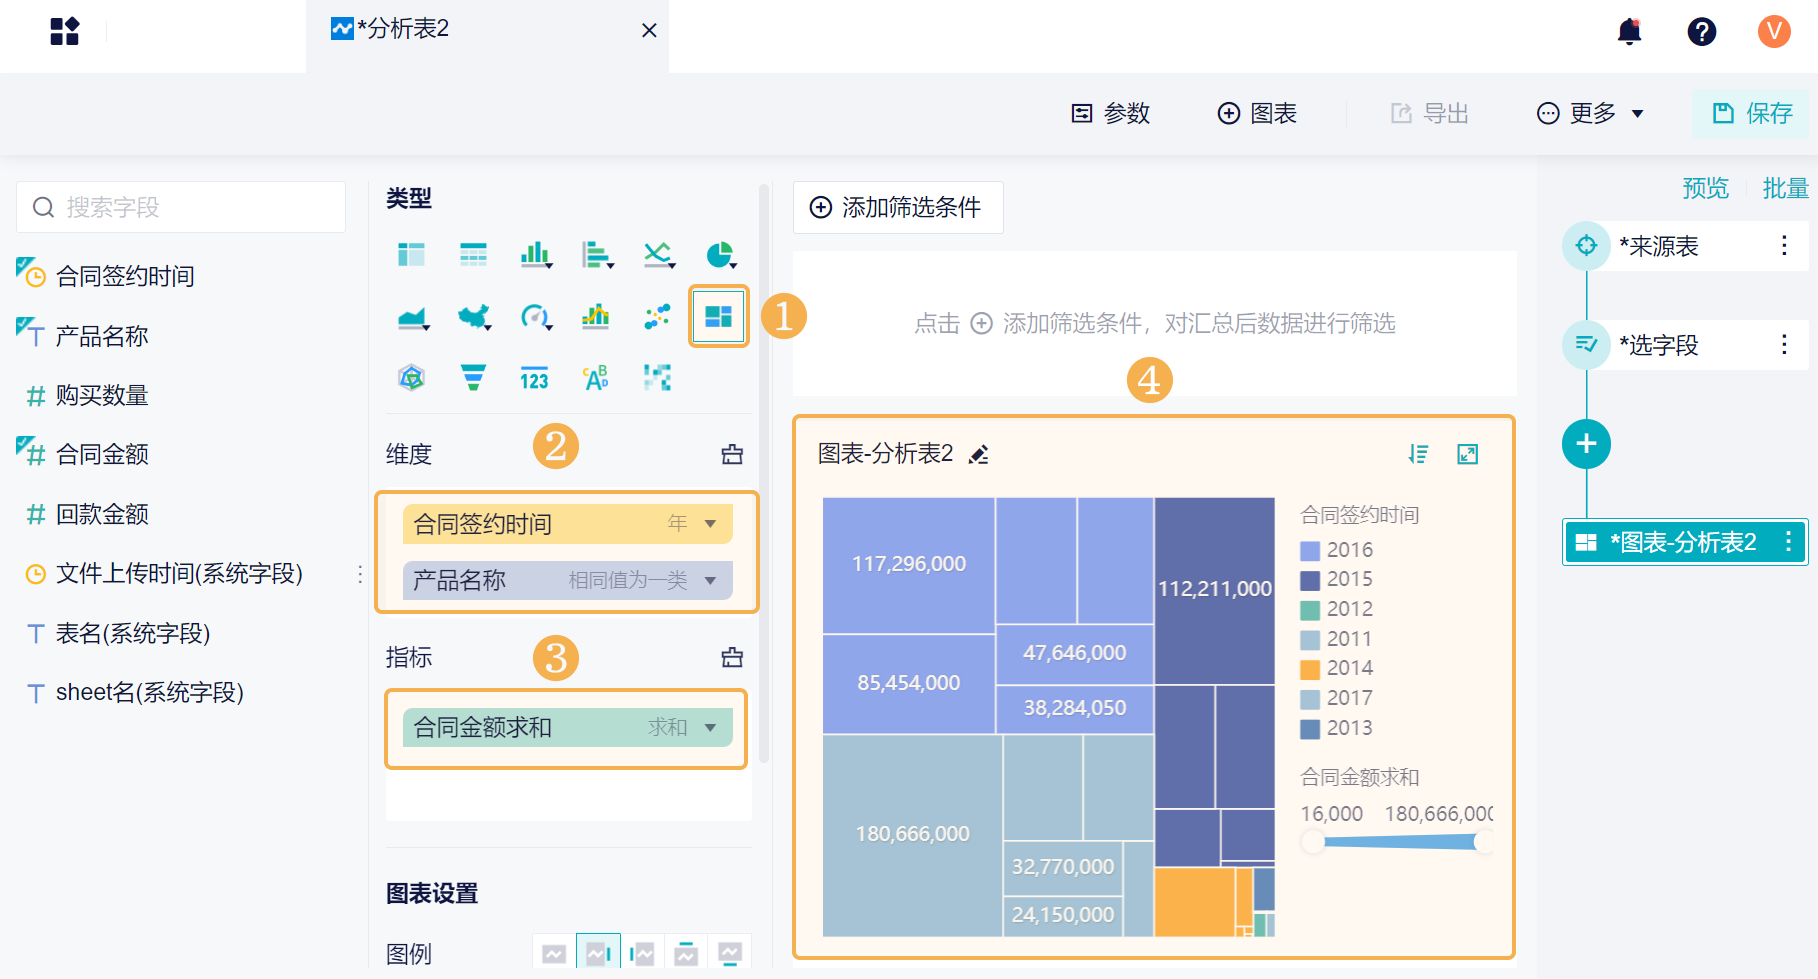The width and height of the screenshot is (1818, 979).
Task: Open the 合同签约时间 dimension dropdown
Action: pos(711,524)
